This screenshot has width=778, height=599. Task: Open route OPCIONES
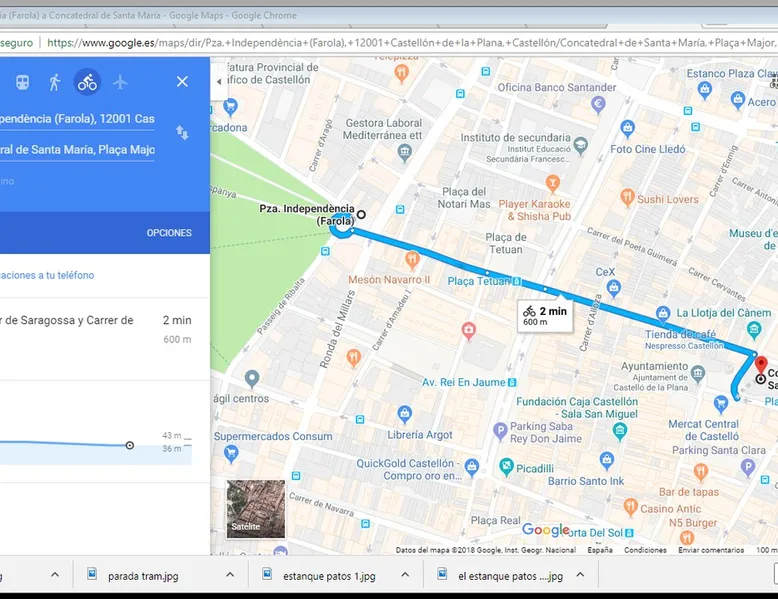point(169,233)
